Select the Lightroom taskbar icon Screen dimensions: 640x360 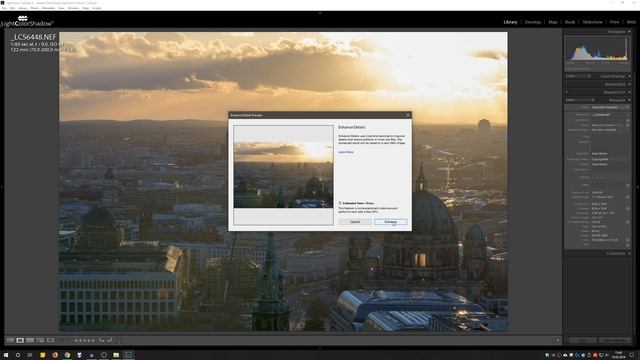coord(128,355)
